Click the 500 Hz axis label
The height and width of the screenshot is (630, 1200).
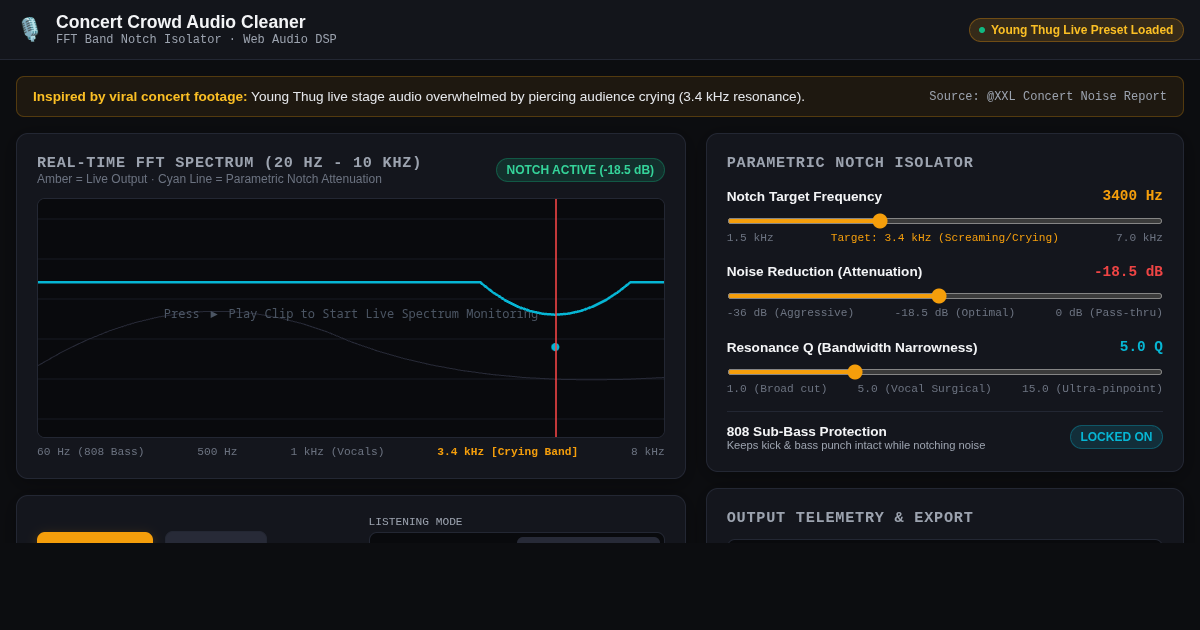click(217, 452)
